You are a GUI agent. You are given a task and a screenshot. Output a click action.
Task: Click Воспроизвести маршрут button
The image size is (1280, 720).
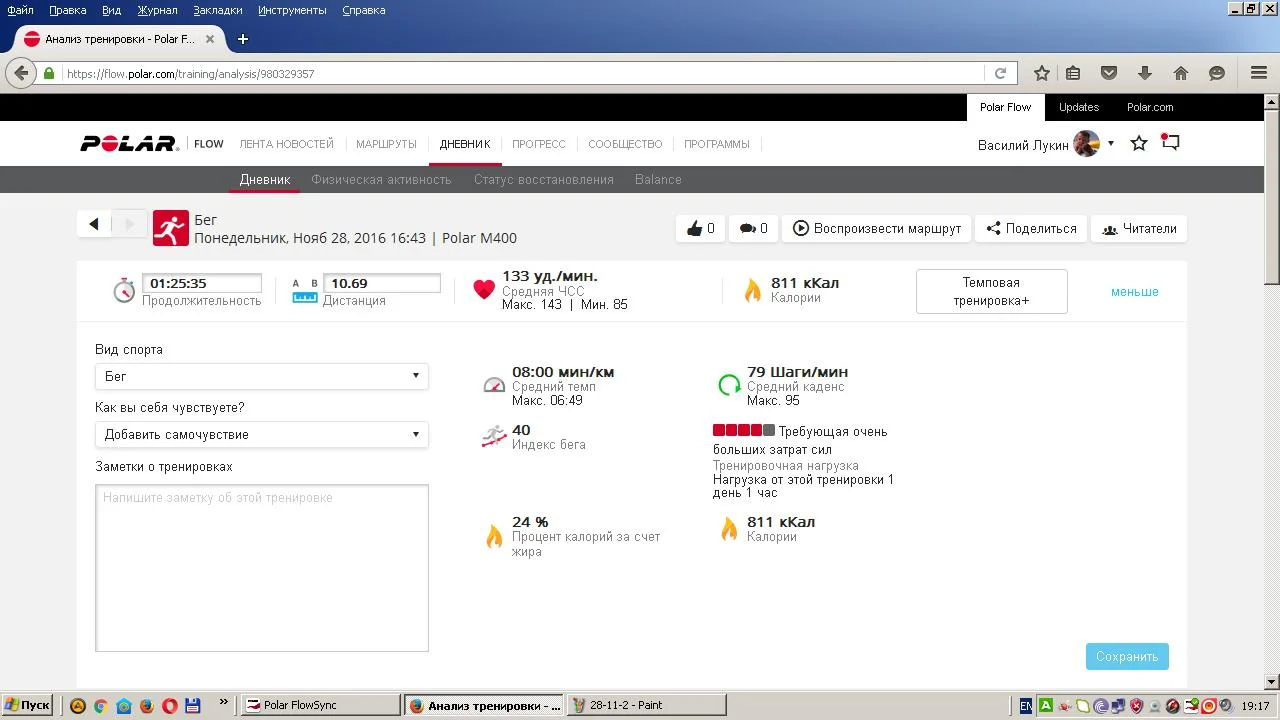[x=877, y=229]
